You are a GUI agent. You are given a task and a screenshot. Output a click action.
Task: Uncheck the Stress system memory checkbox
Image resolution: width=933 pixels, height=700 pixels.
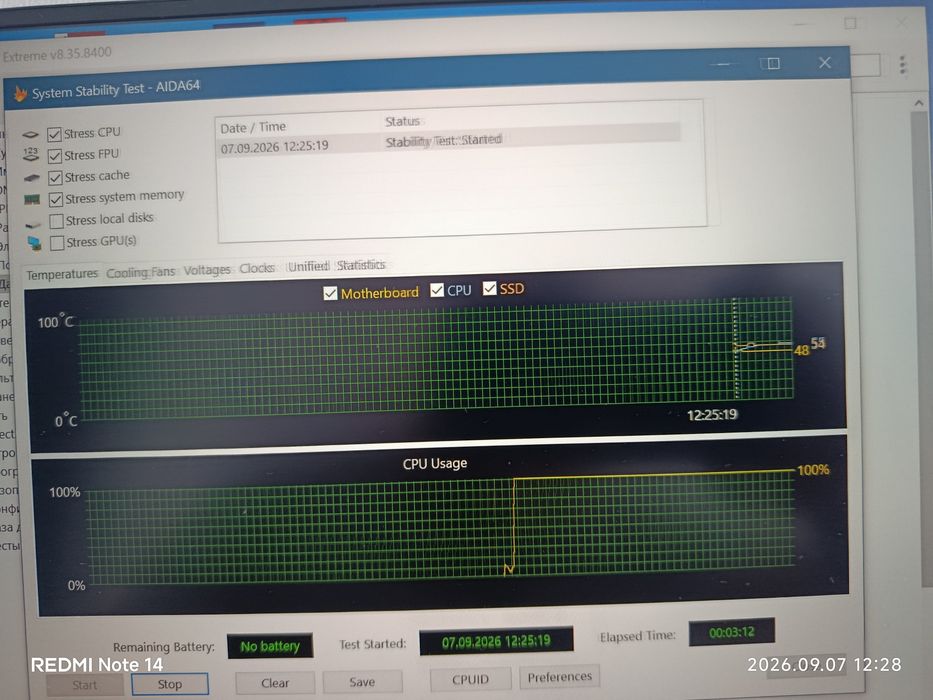[56, 199]
